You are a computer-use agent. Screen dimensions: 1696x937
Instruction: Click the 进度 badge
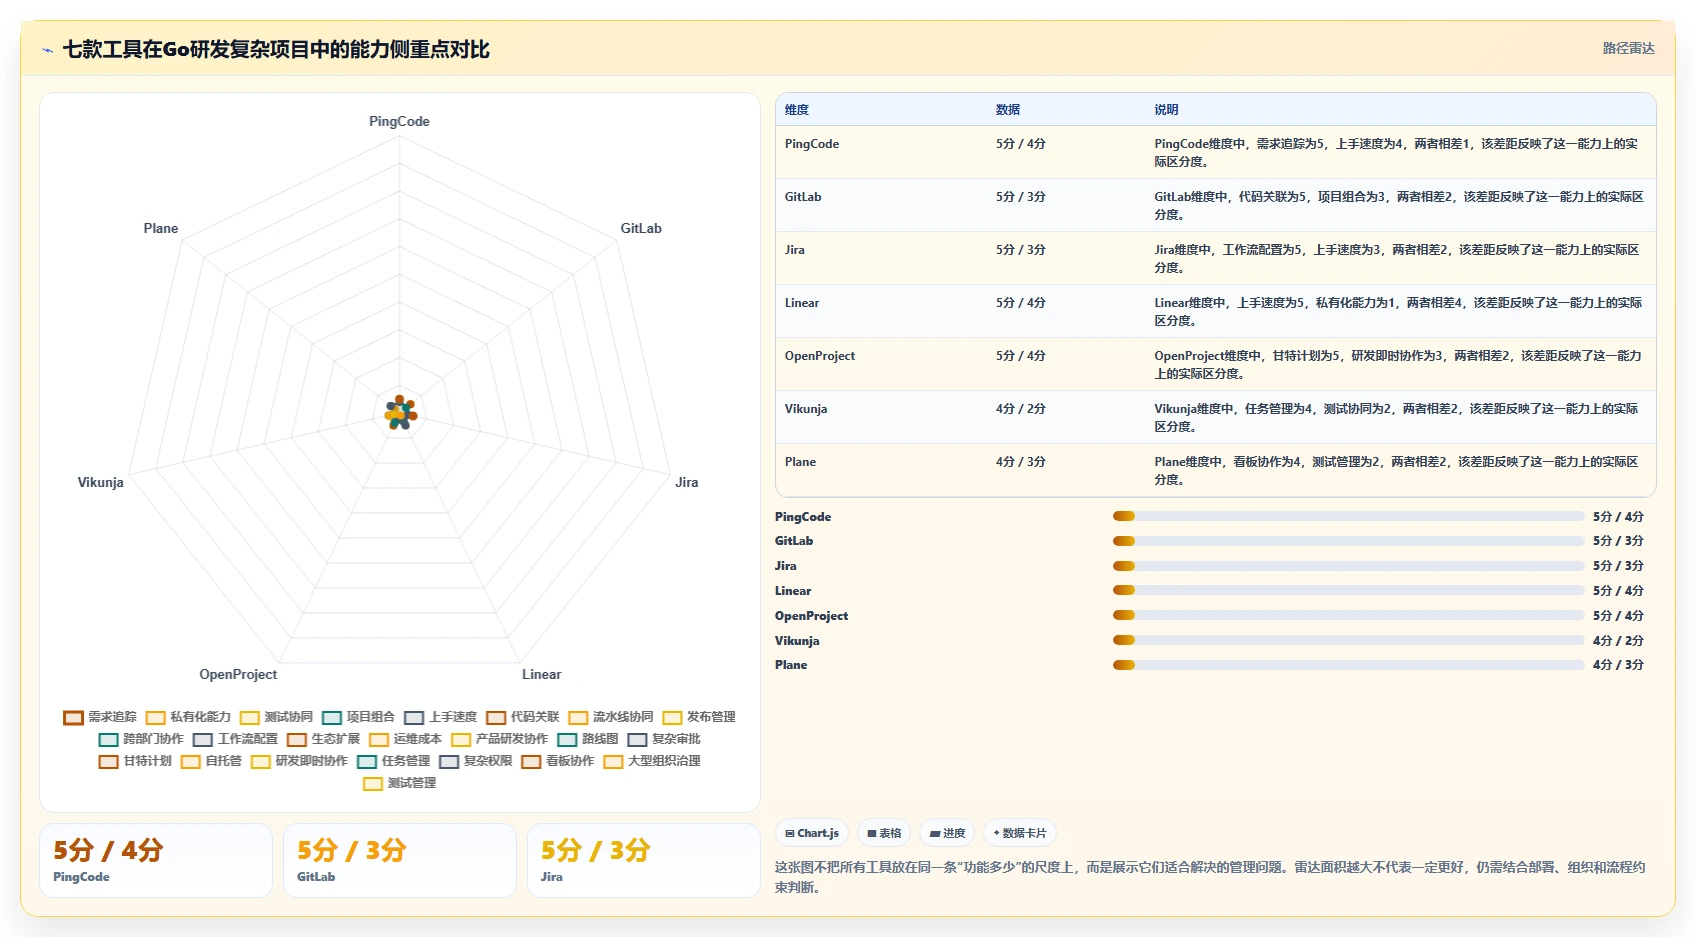coord(947,833)
